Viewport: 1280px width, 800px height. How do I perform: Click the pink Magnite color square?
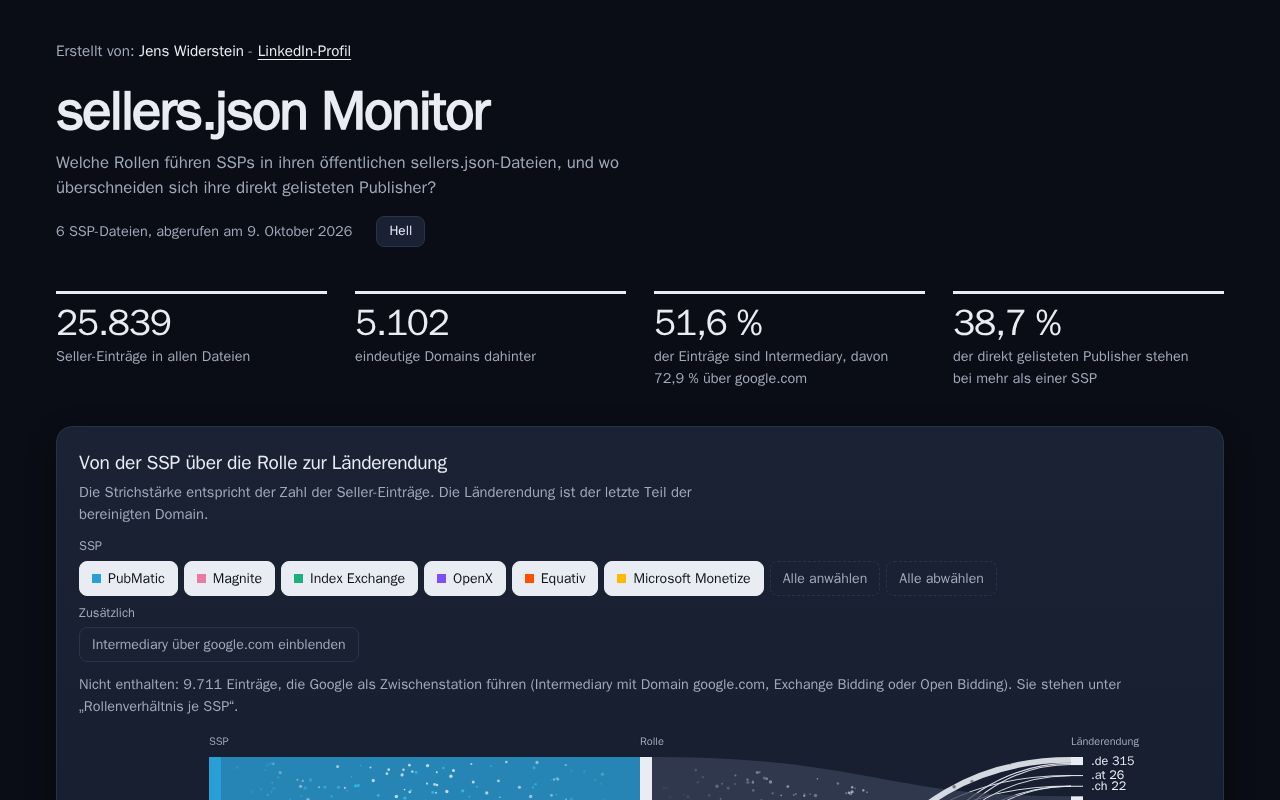point(202,579)
